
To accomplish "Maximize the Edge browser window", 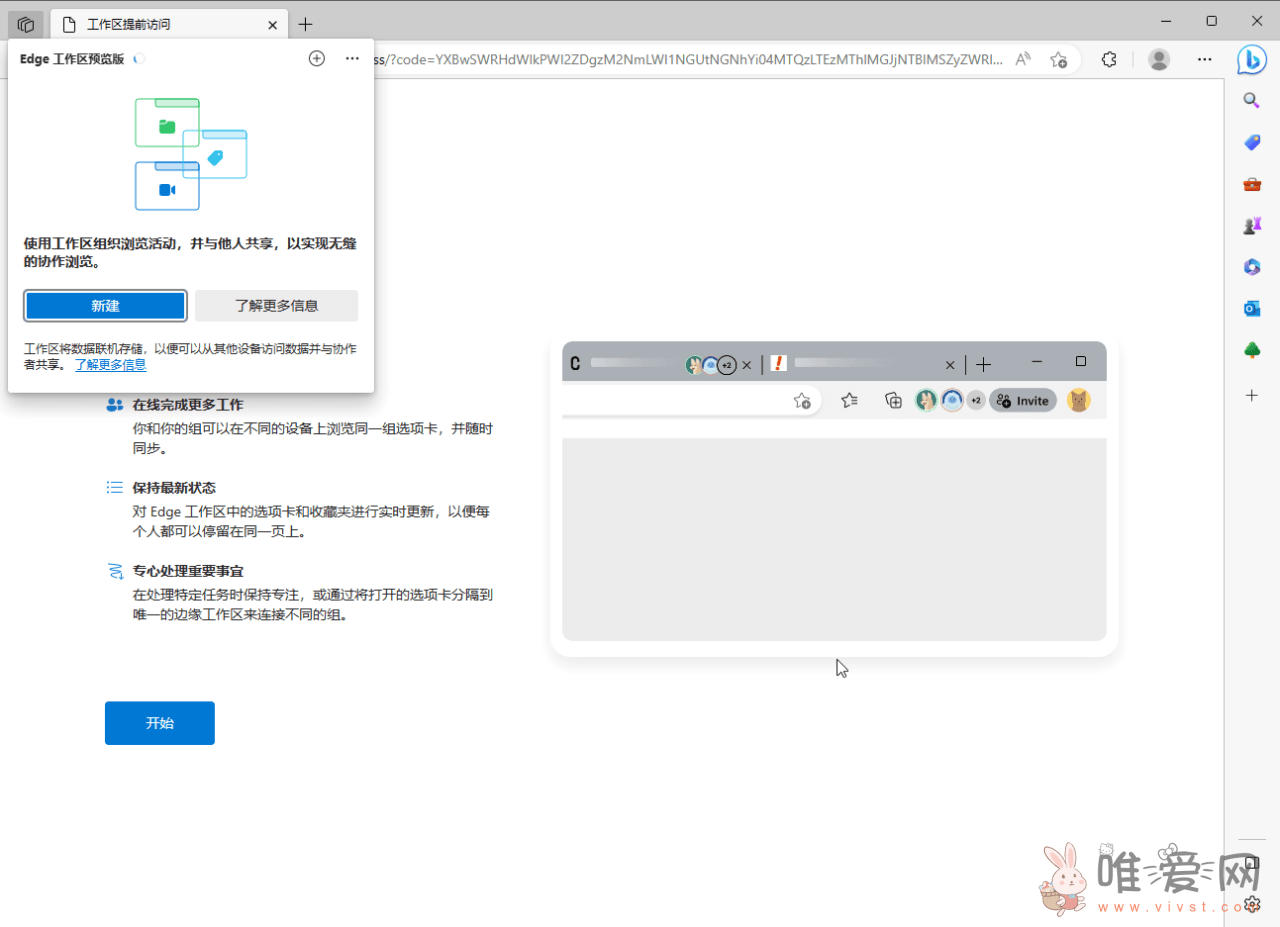I will [x=1212, y=21].
